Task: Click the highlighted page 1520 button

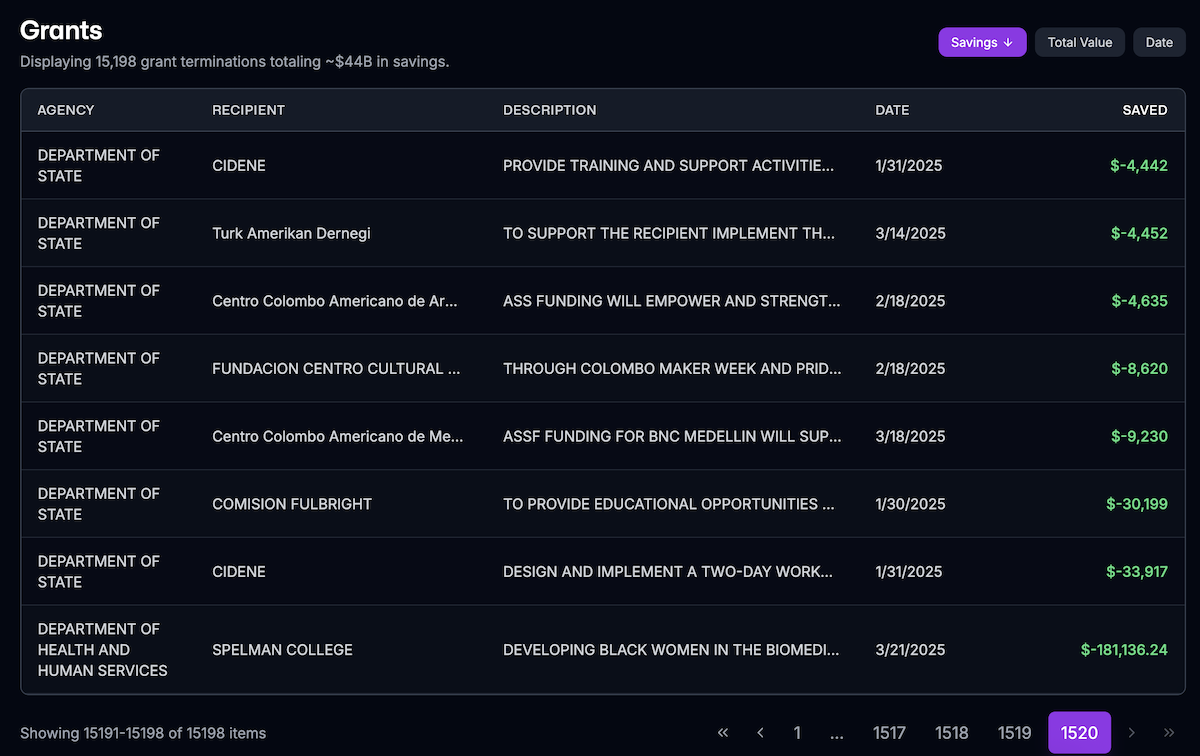Action: pos(1078,732)
